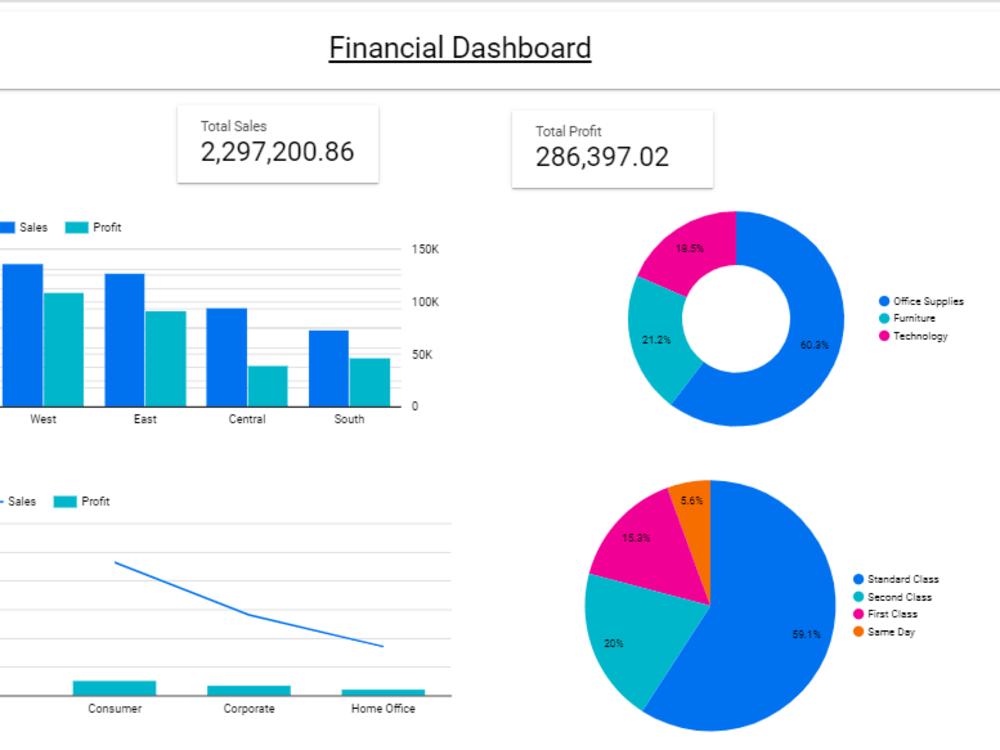Click the Financial Dashboard title link
This screenshot has width=1000, height=750.
pos(460,47)
